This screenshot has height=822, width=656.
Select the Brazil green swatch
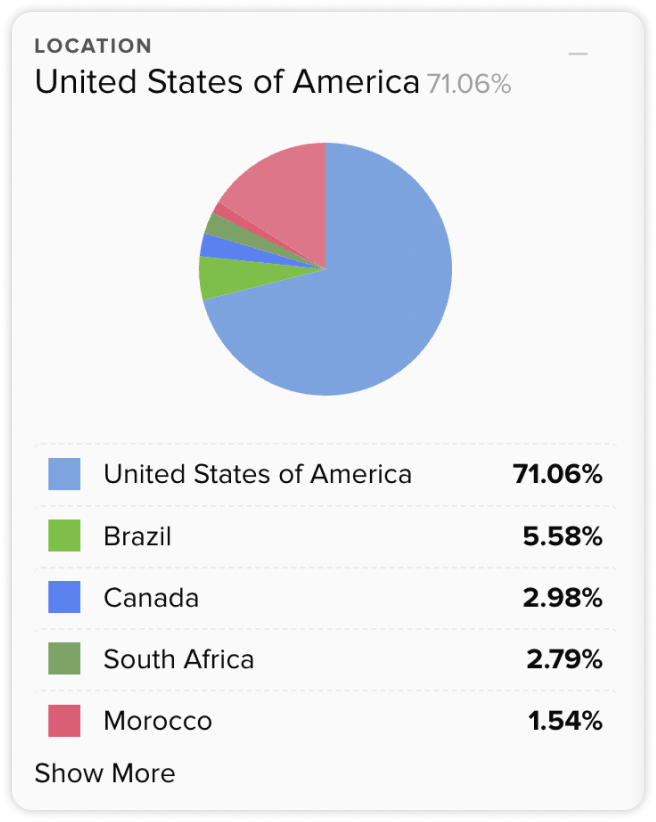64,535
